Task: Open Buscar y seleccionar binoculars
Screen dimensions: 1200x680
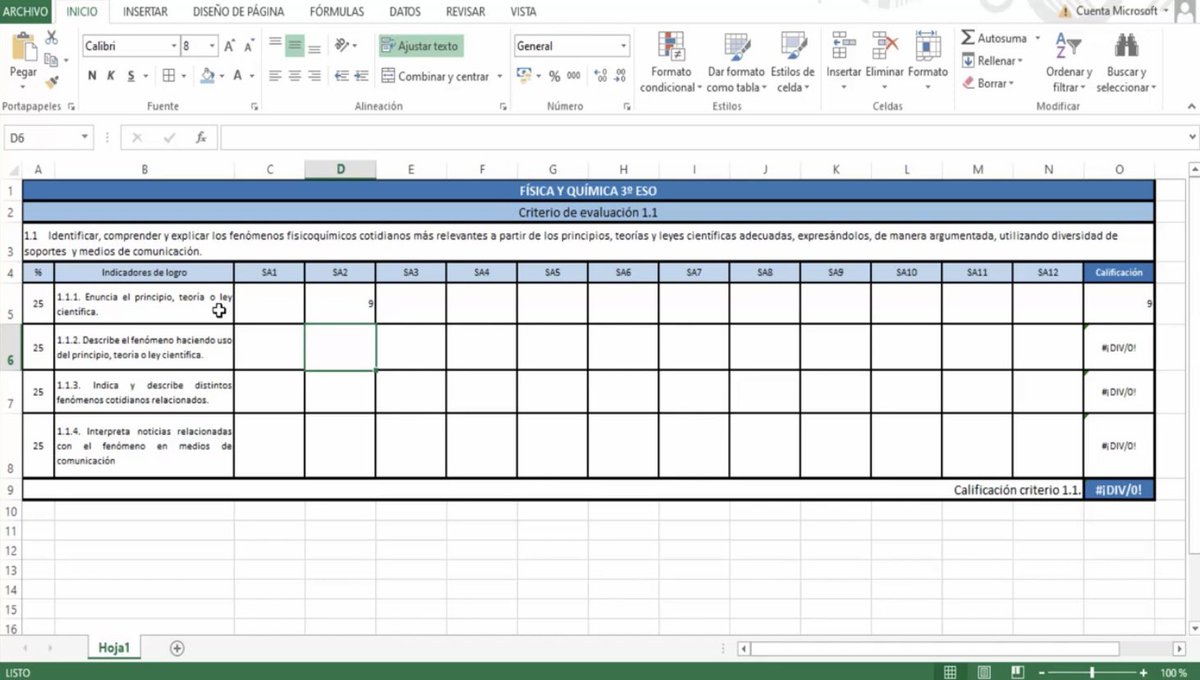Action: point(1126,61)
